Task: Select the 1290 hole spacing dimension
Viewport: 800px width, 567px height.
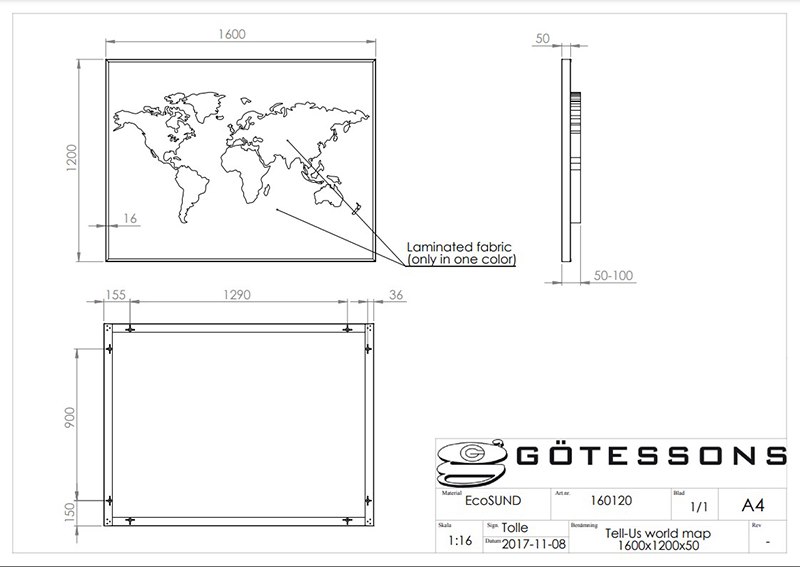Action: pos(235,295)
